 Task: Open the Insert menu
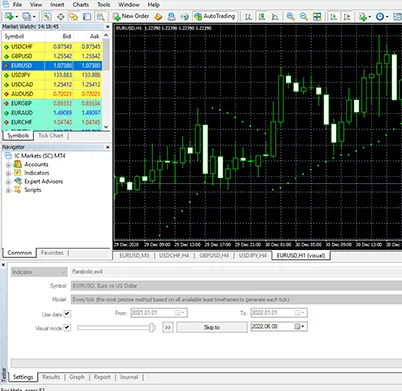tap(57, 5)
